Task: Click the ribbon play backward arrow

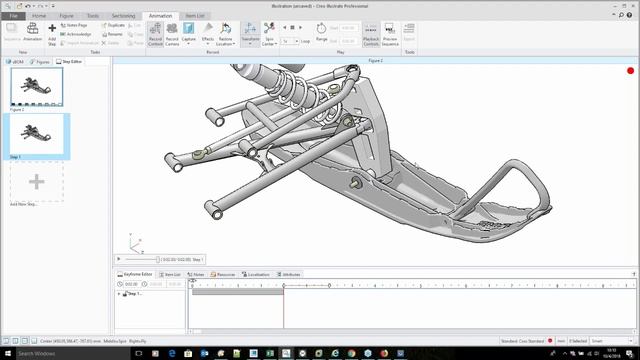Action: [x=284, y=27]
